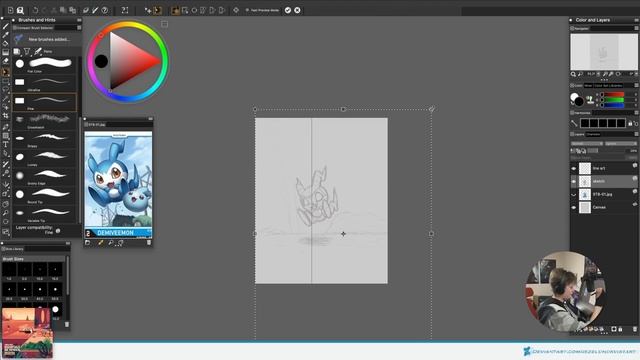Select the sketch layer thumbnail

(585, 181)
